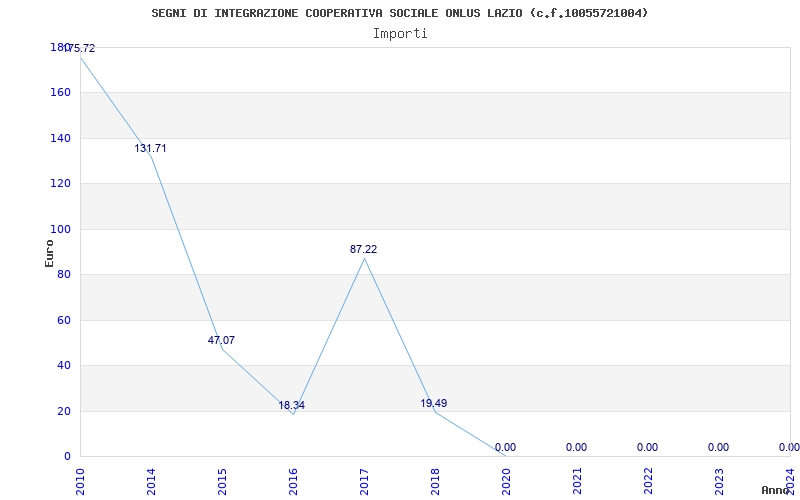Select the 47.07 data point label
This screenshot has width=800, height=500.
[221, 340]
